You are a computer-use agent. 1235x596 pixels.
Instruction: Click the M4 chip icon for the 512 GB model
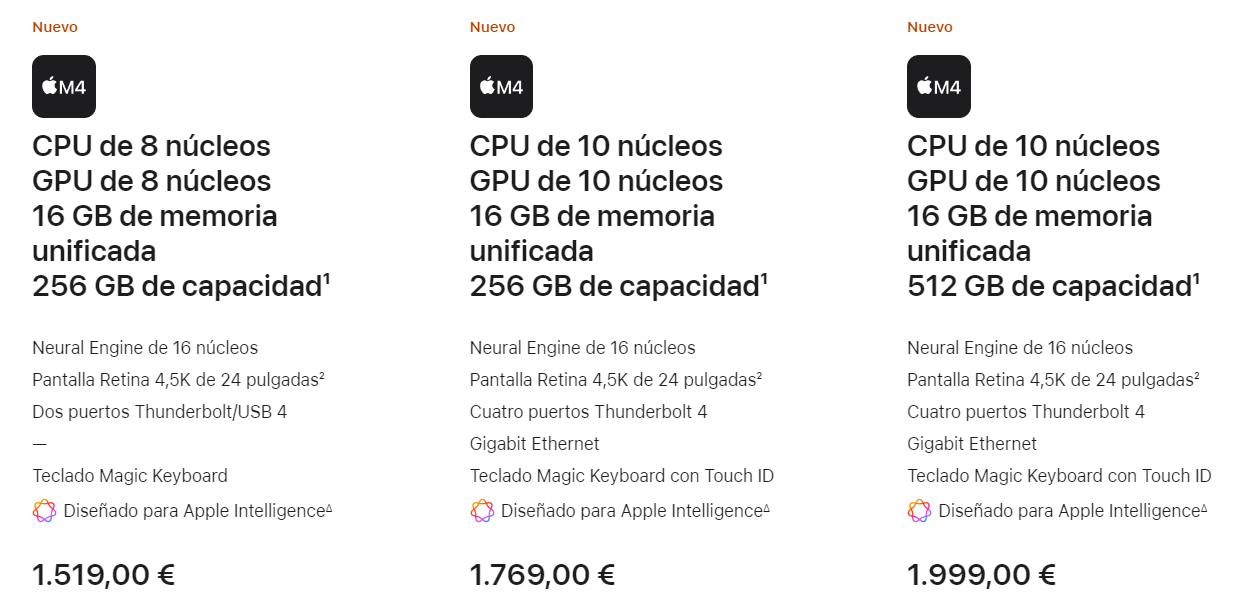(x=939, y=86)
